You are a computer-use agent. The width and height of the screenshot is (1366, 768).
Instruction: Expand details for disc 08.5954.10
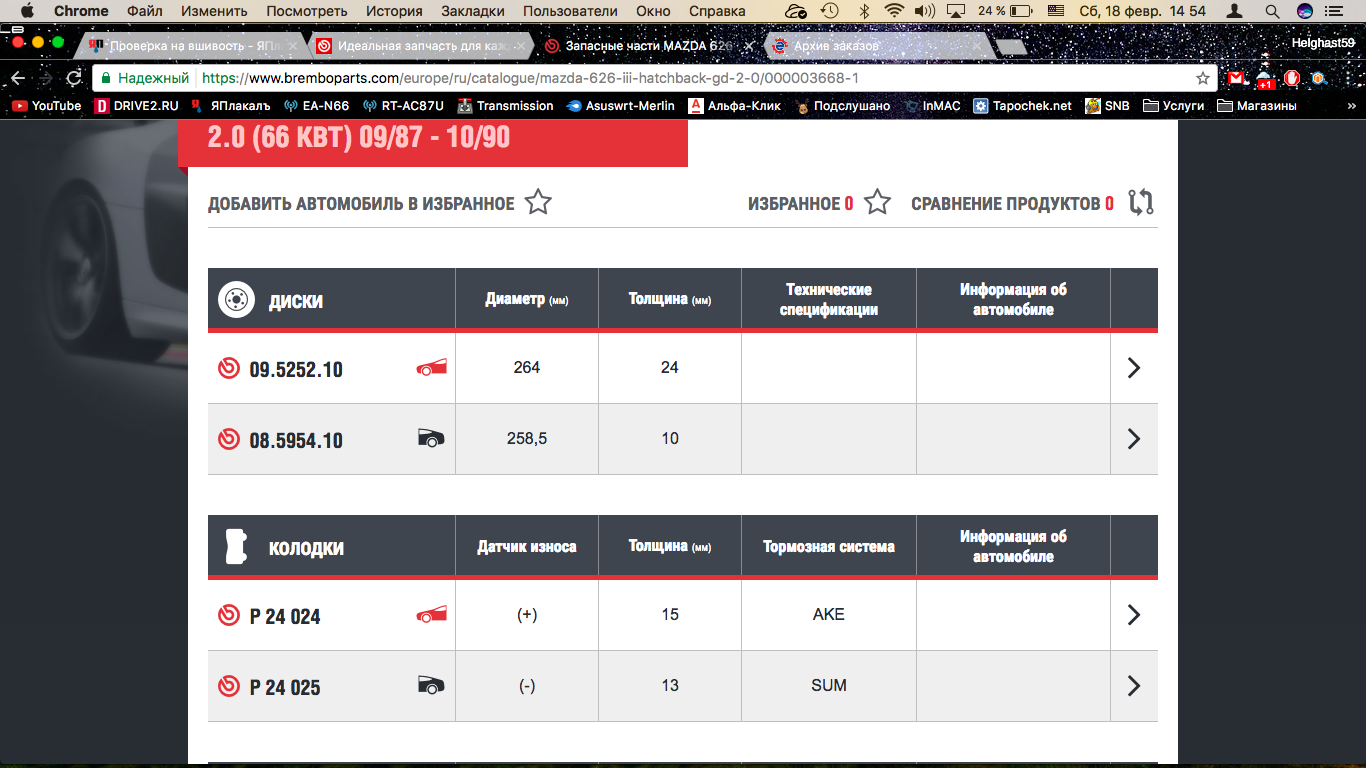coord(1134,438)
